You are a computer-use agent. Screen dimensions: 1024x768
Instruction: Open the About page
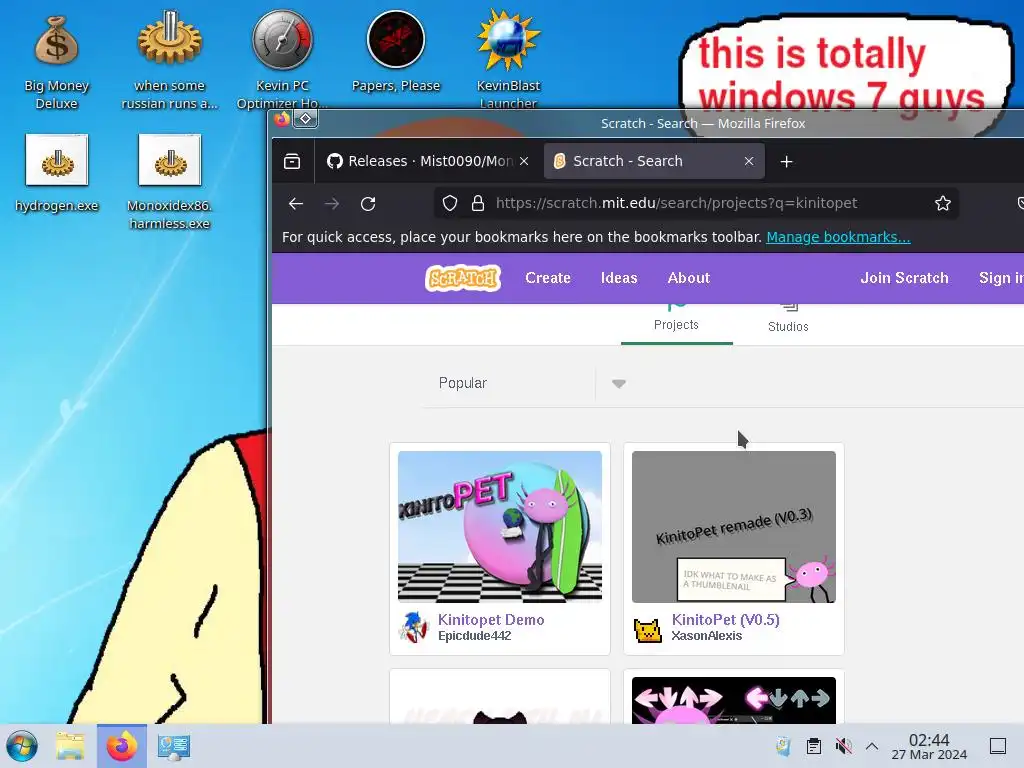pyautogui.click(x=688, y=278)
